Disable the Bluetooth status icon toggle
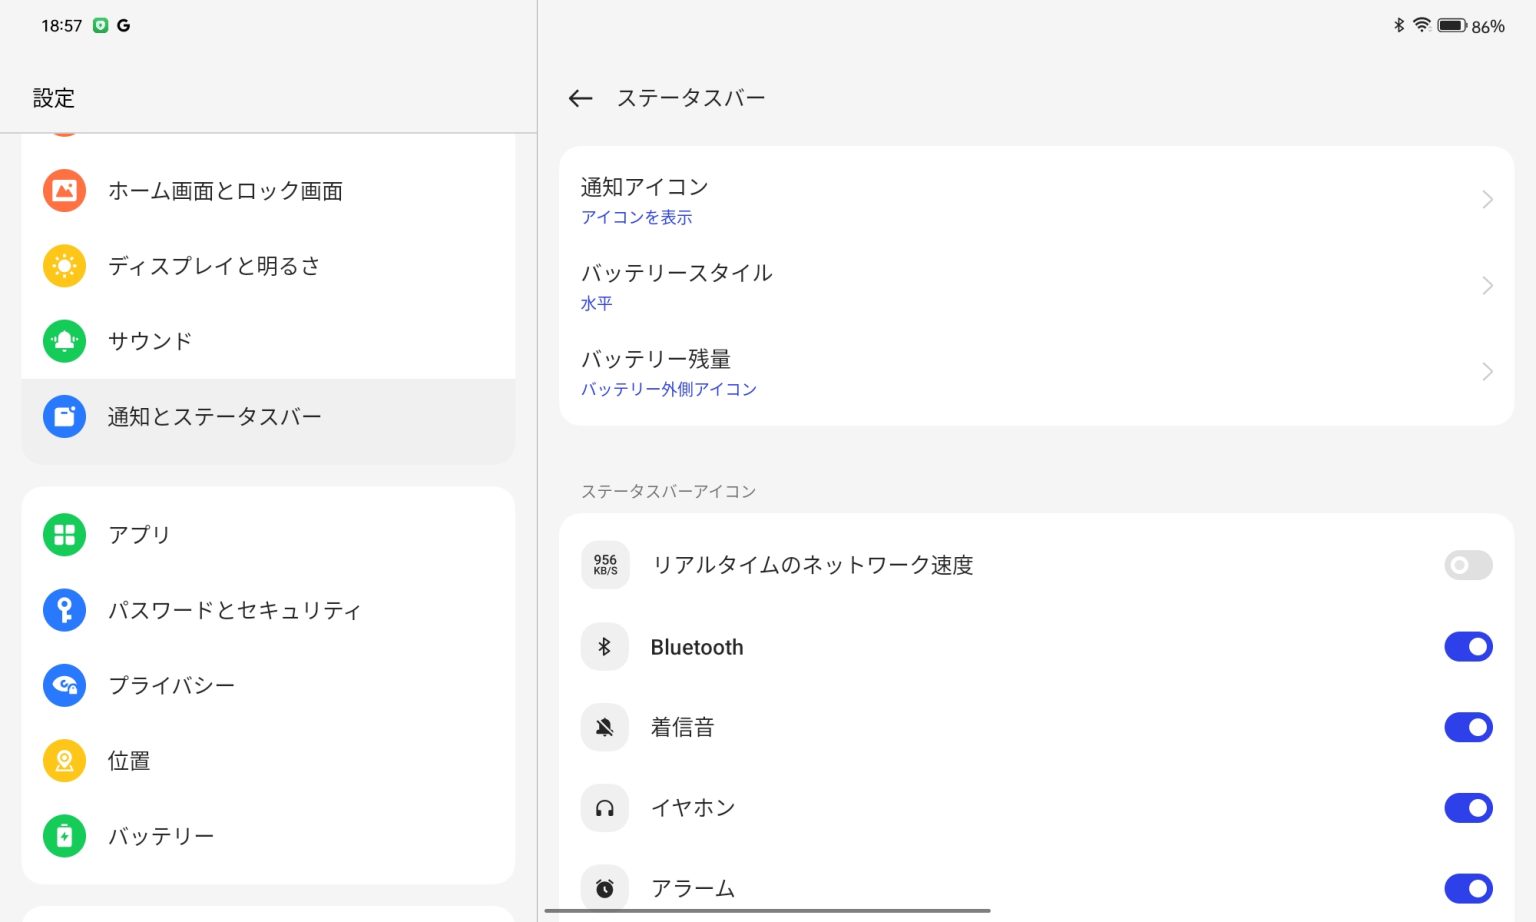This screenshot has width=1536, height=922. [x=1468, y=647]
